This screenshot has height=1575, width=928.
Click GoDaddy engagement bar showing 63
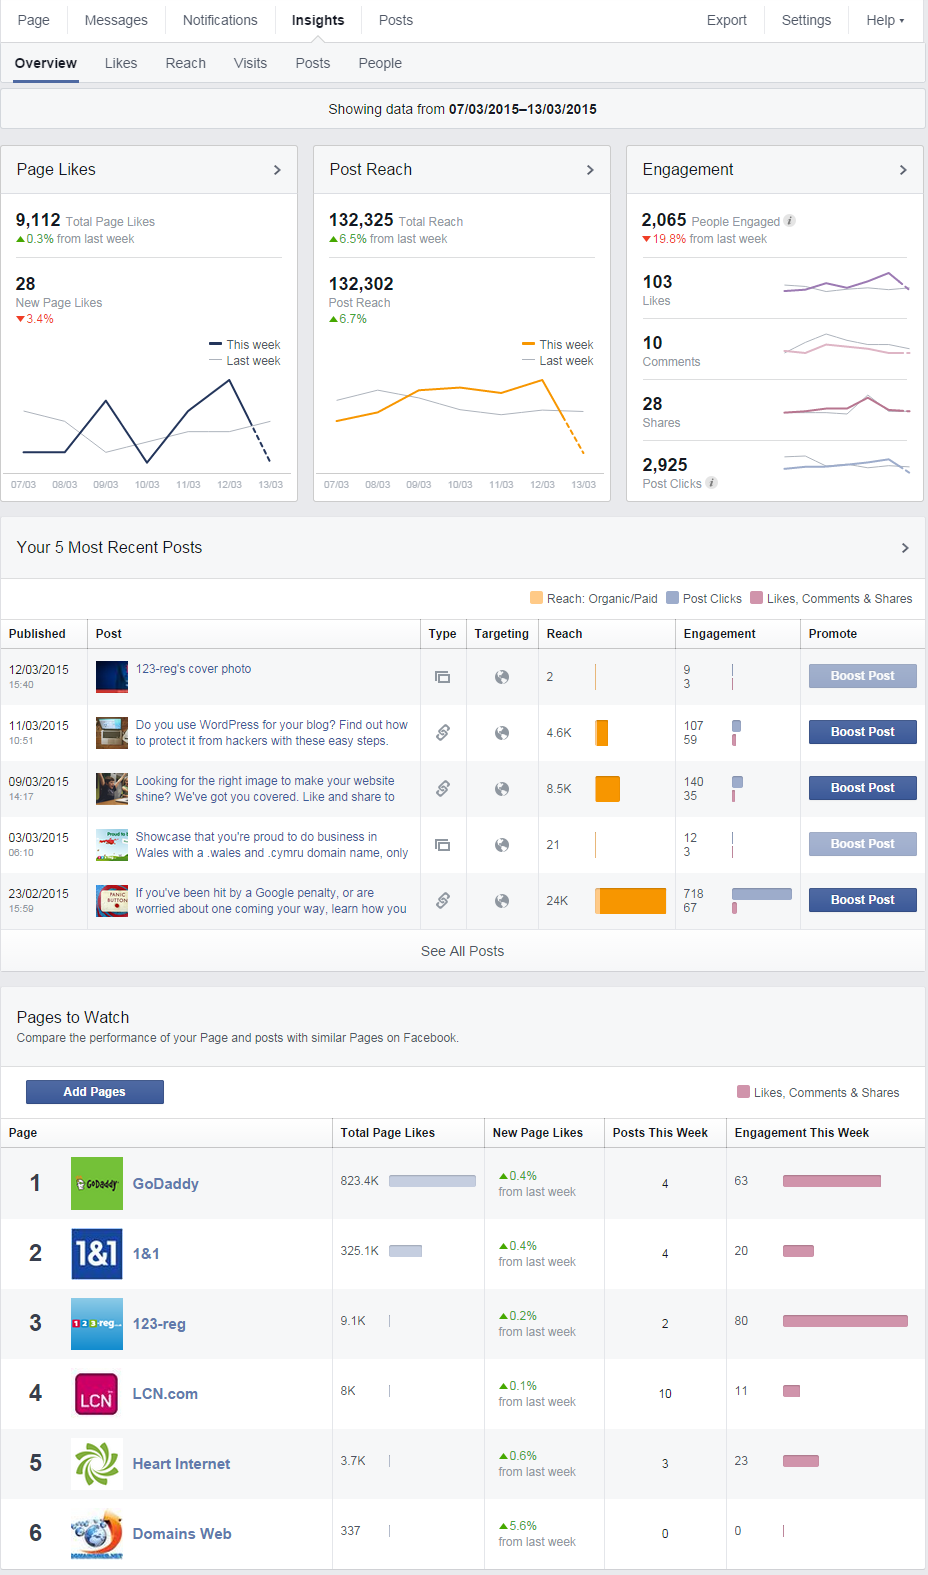[832, 1181]
